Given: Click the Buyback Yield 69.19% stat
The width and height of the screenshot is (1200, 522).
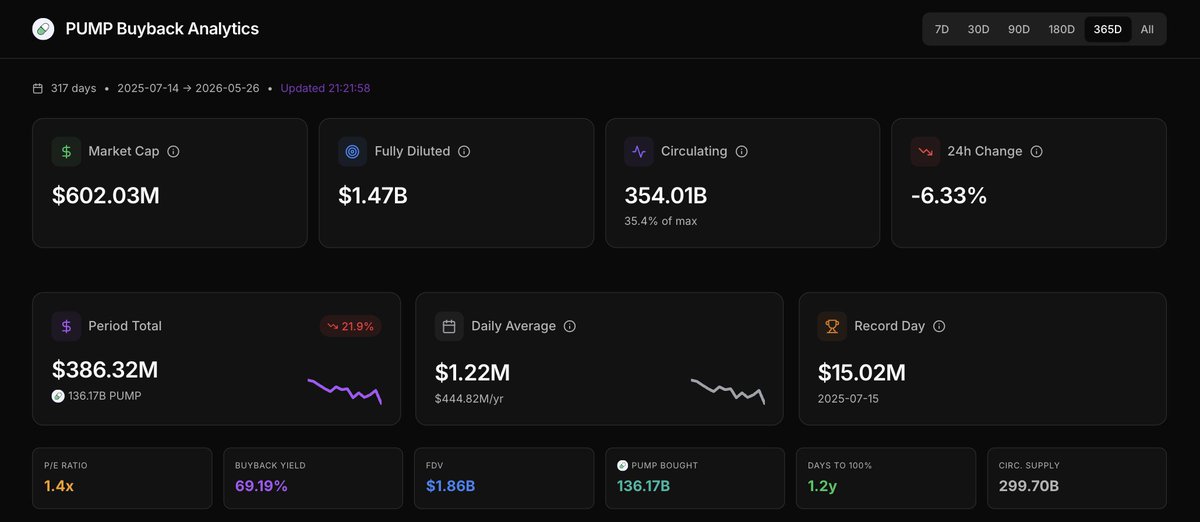Looking at the screenshot, I should pos(313,478).
